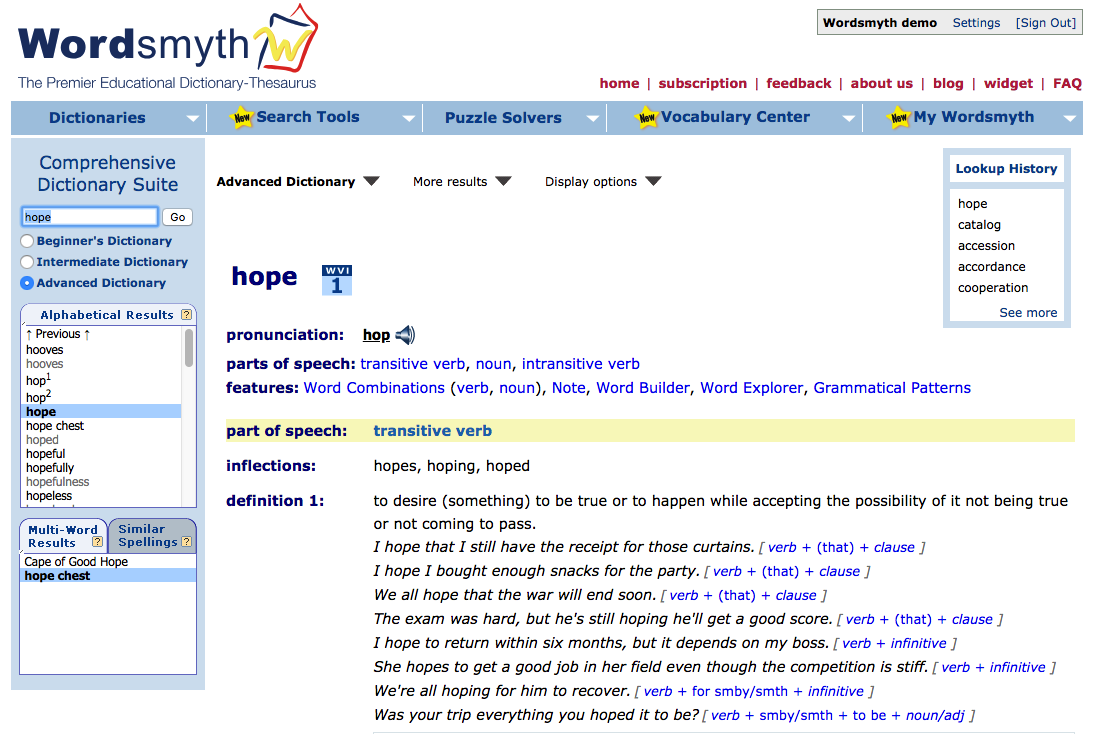1100x734 pixels.
Task: Open the Display options dropdown
Action: pyautogui.click(x=603, y=182)
